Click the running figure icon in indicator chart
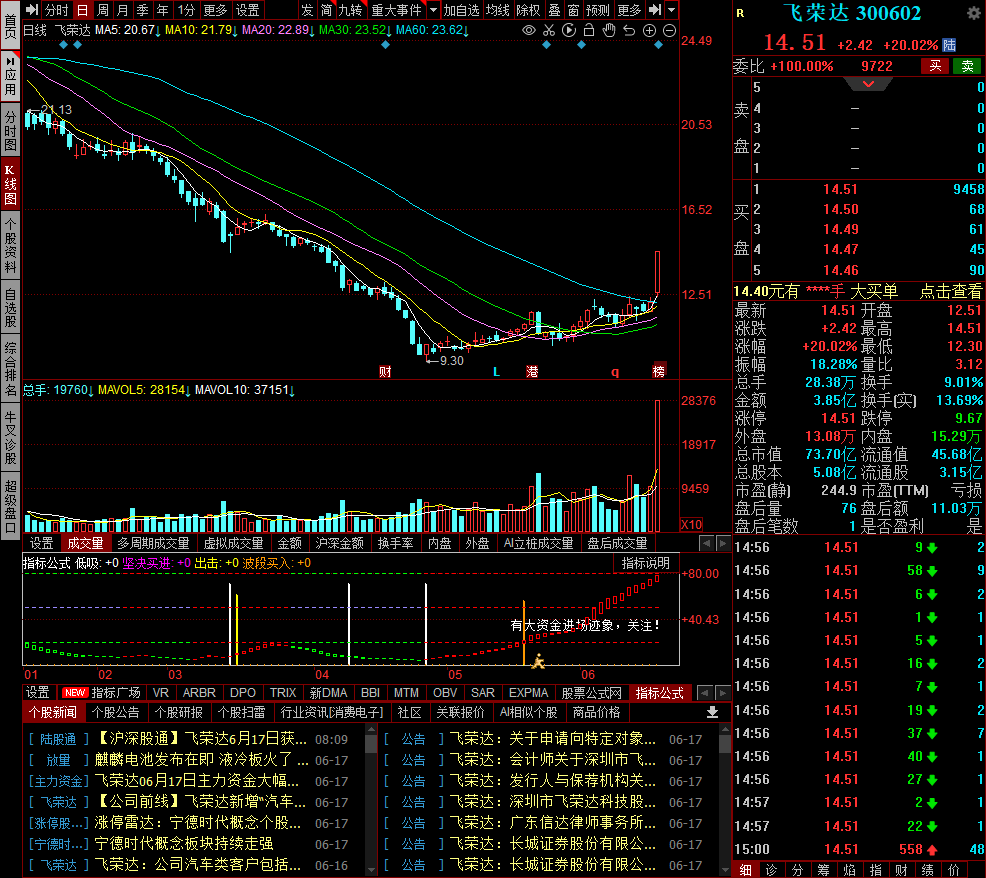The width and height of the screenshot is (986, 878). (x=538, y=660)
